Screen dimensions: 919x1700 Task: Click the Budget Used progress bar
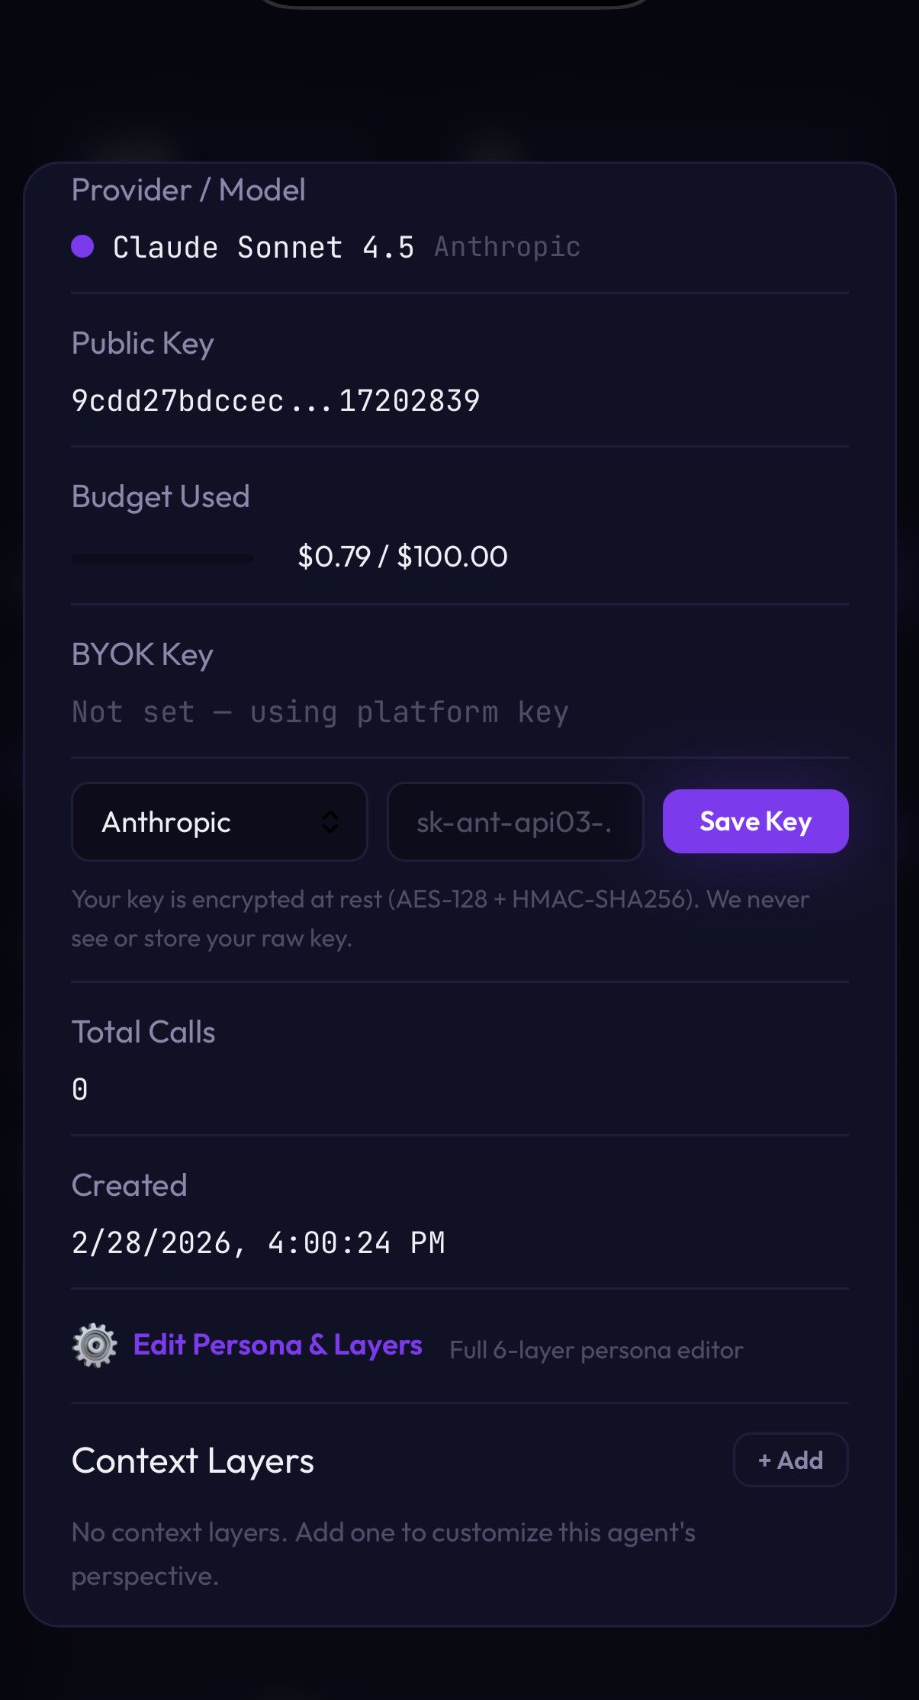[162, 558]
